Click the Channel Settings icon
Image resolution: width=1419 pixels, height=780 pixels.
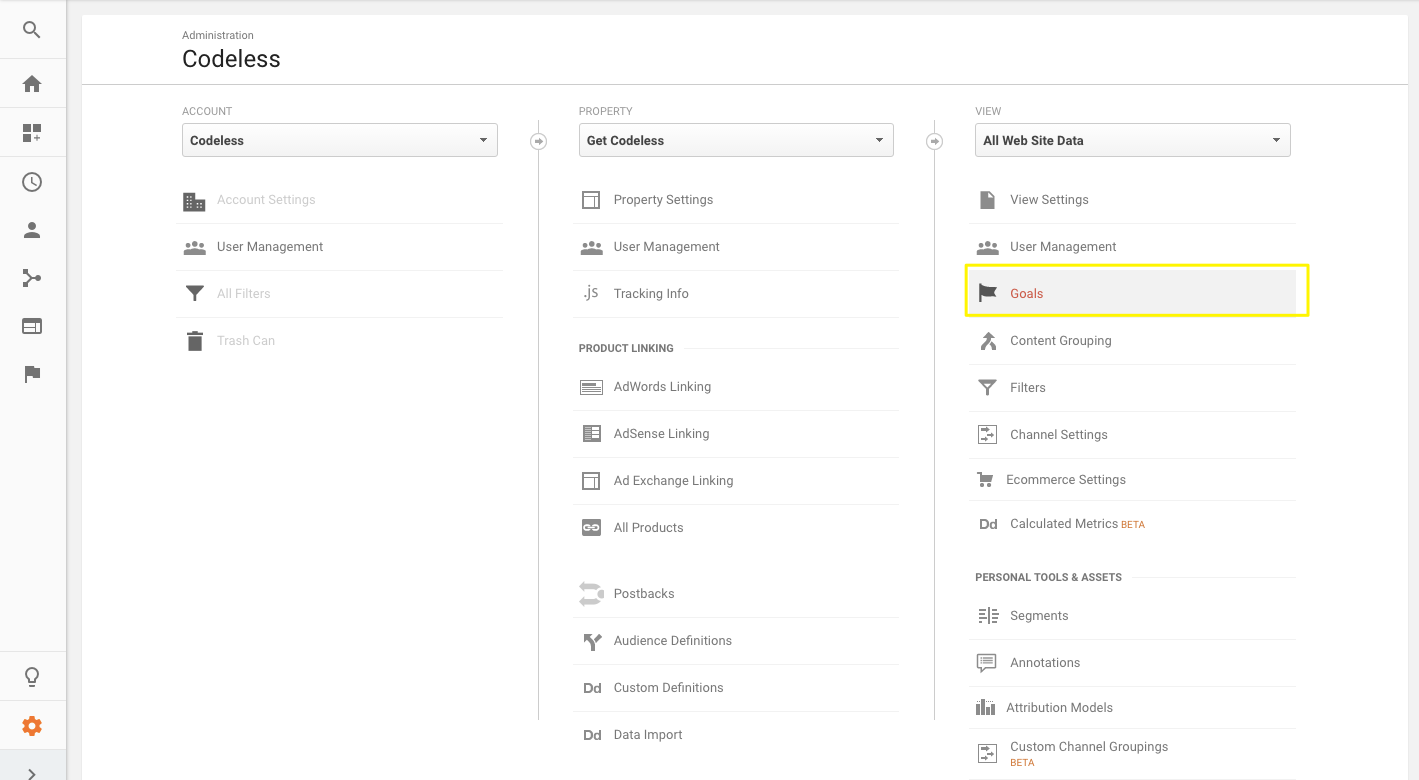click(988, 435)
